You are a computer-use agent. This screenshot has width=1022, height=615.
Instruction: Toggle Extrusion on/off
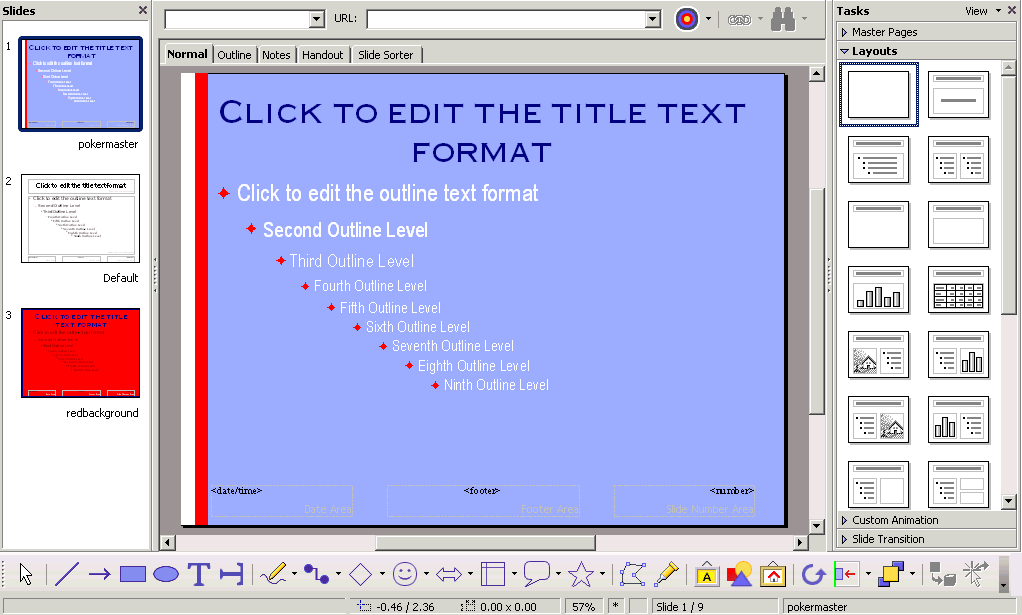pos(942,574)
